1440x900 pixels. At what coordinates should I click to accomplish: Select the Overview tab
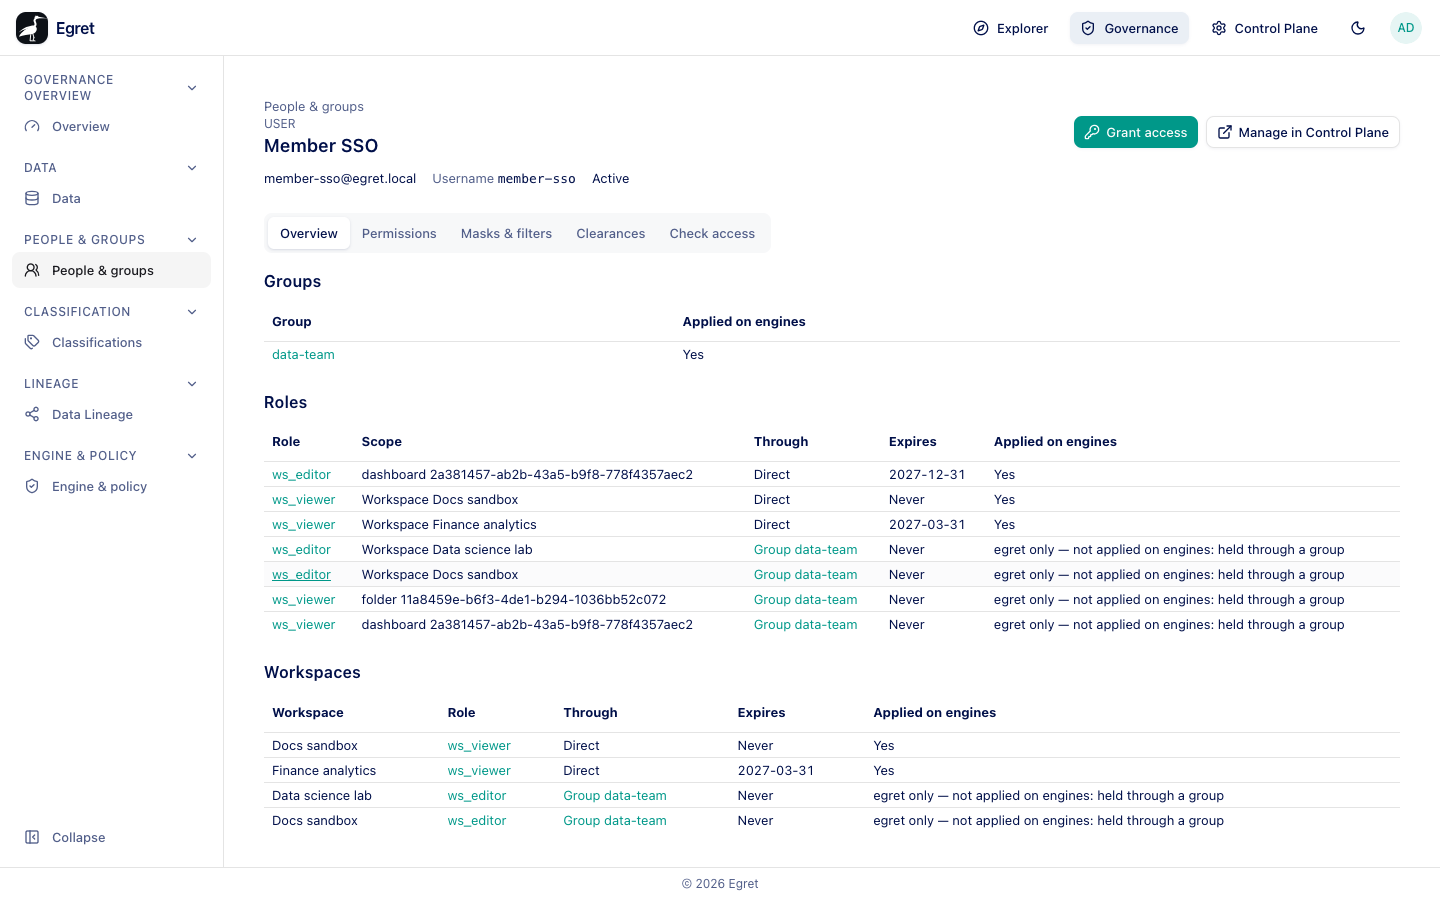tap(309, 234)
